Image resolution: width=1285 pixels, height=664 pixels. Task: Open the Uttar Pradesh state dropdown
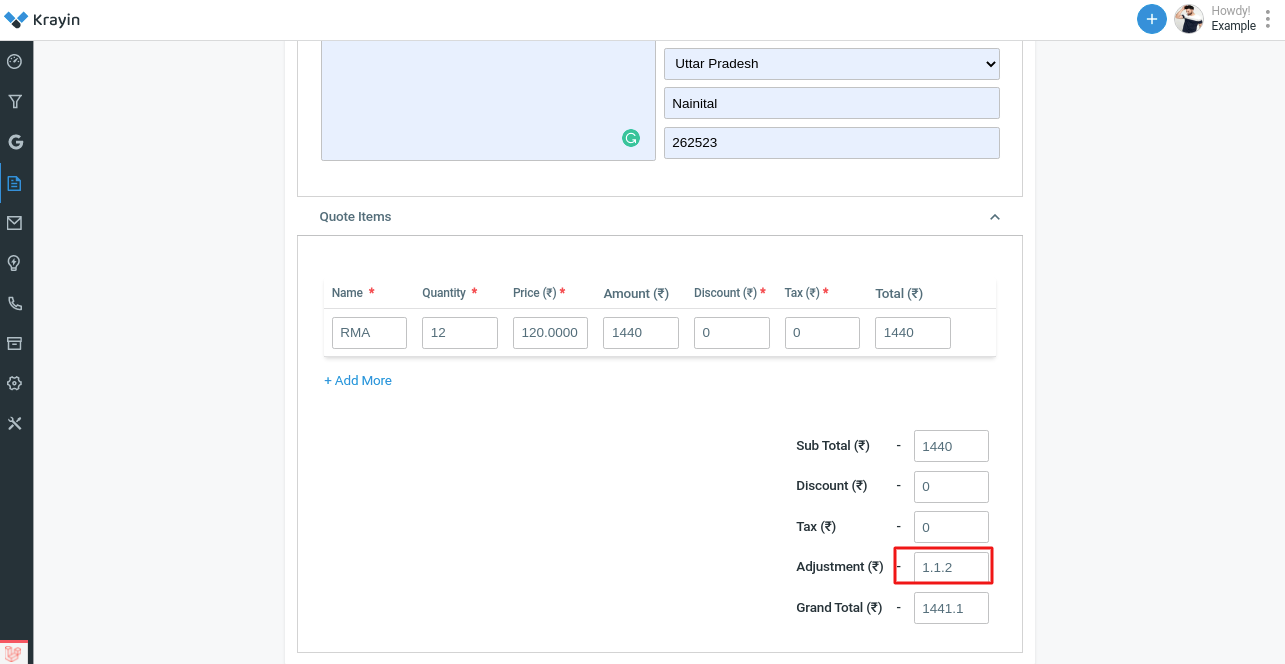831,63
